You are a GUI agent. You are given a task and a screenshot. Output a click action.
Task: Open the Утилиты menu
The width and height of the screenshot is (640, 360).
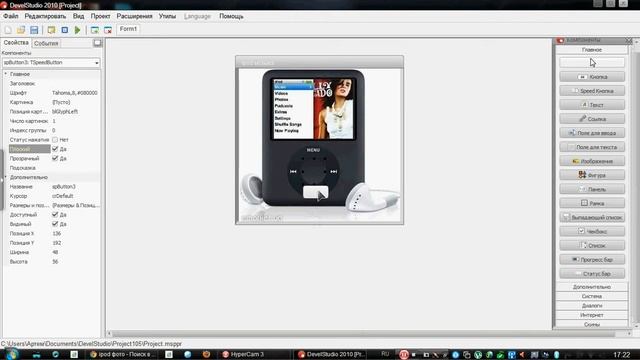pos(167,16)
